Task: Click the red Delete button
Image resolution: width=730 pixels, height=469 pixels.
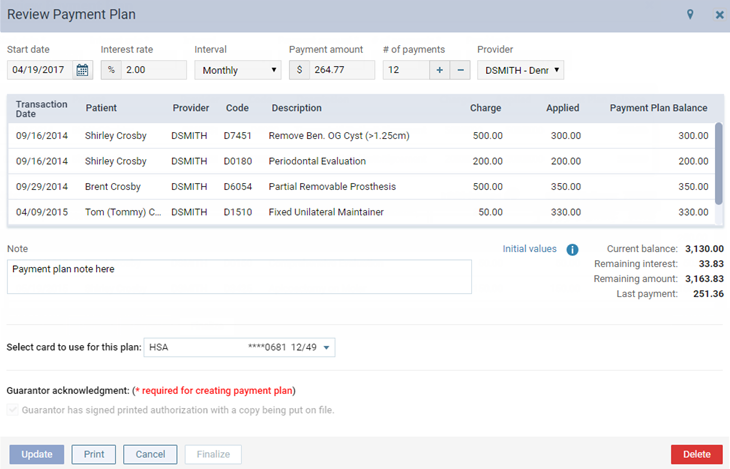Action: pyautogui.click(x=696, y=454)
